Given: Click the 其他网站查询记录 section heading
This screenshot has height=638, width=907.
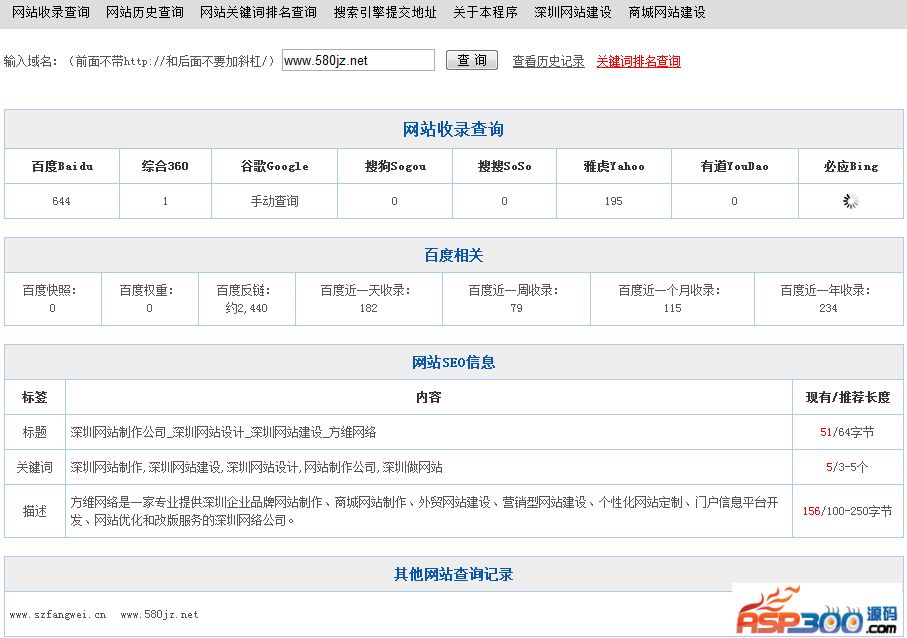Looking at the screenshot, I should point(454,574).
